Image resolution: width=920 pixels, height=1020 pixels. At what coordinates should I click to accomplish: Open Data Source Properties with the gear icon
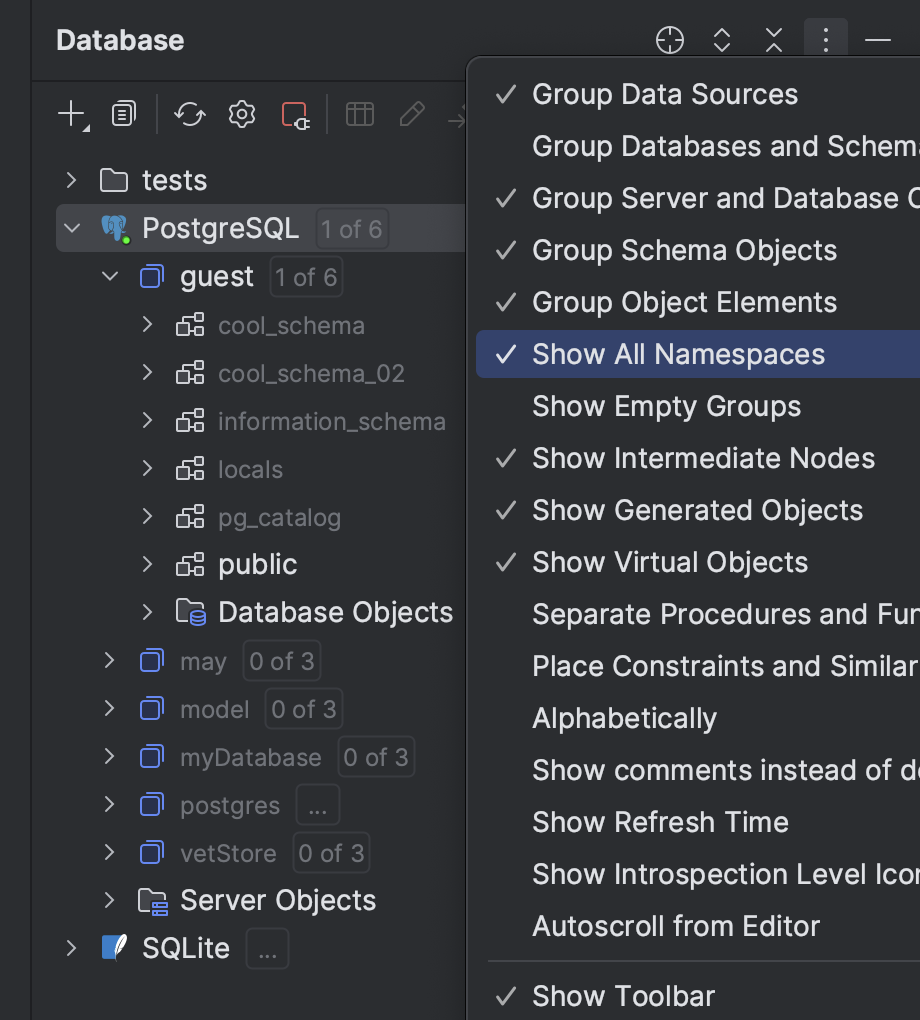(x=240, y=113)
